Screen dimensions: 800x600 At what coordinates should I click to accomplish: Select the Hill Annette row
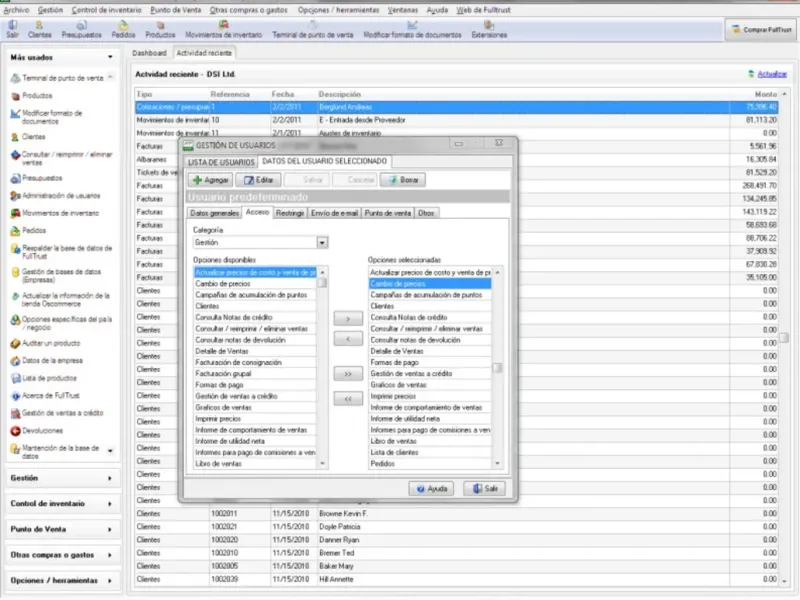(457, 580)
